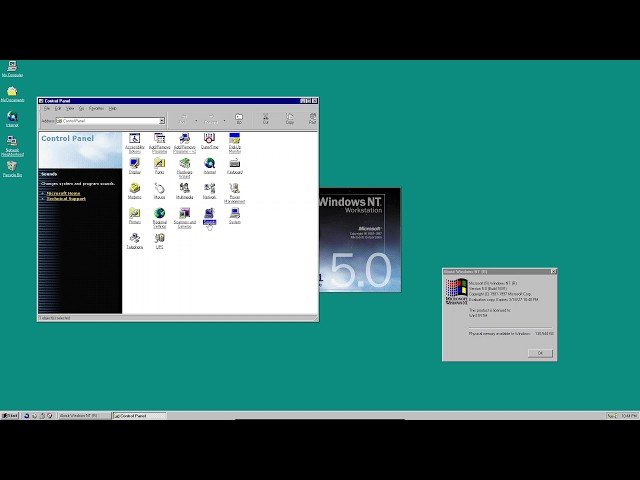Select the highlighted Sounds applet
The width and height of the screenshot is (640, 480).
coord(209,216)
